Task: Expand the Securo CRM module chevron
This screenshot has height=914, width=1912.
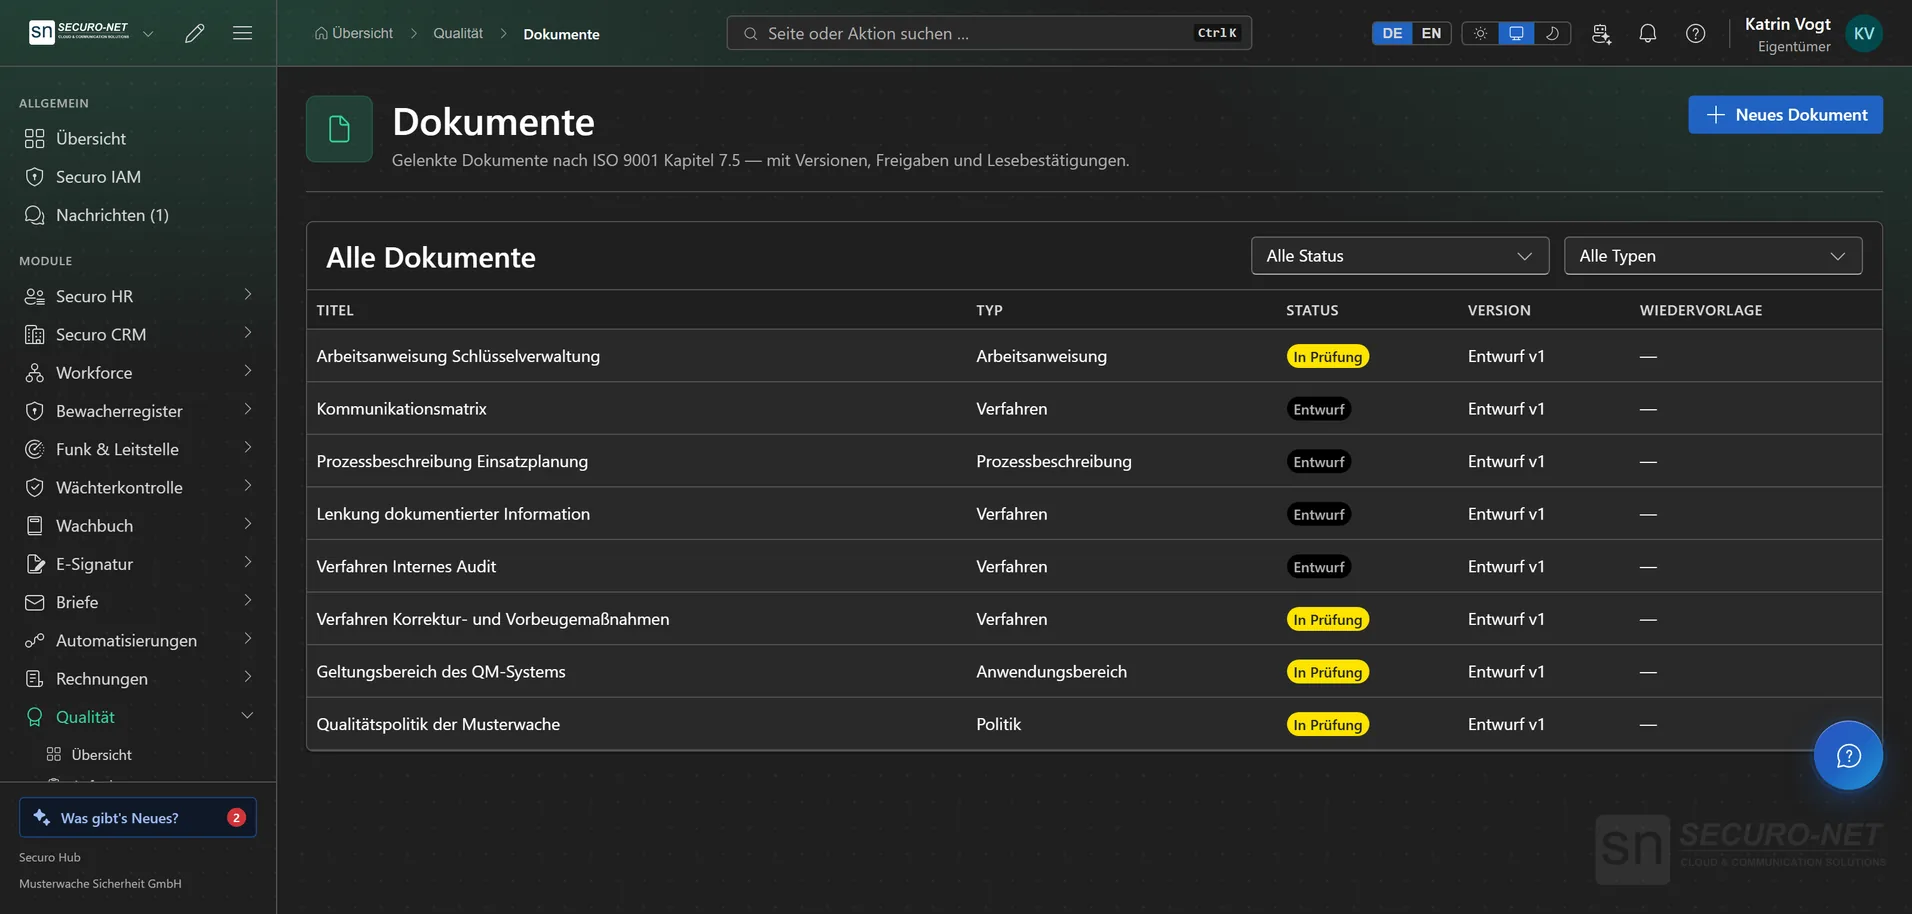Action: coord(248,333)
